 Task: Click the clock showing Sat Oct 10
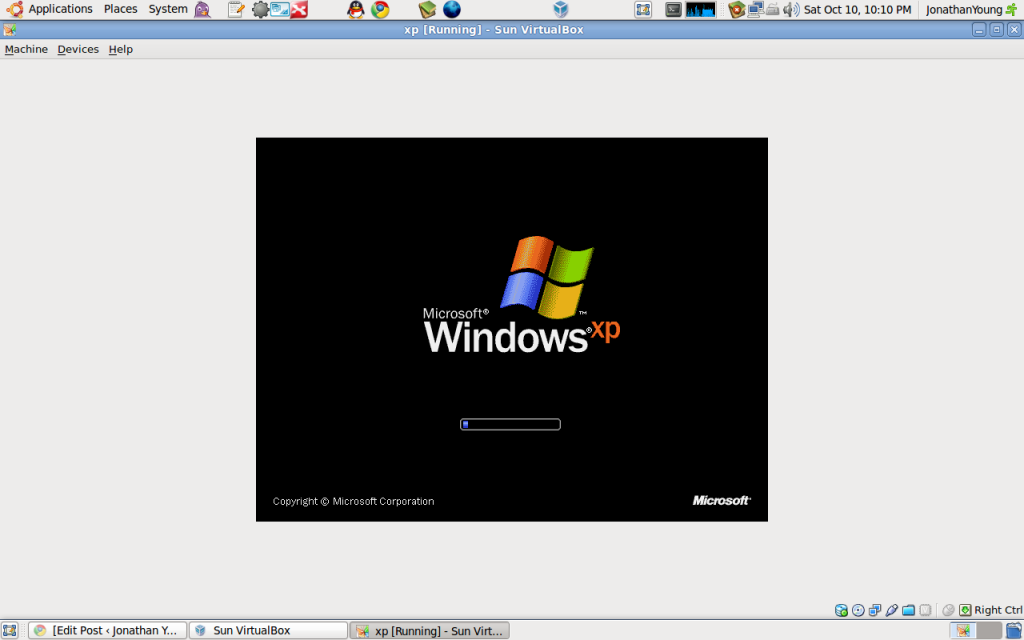tap(857, 9)
